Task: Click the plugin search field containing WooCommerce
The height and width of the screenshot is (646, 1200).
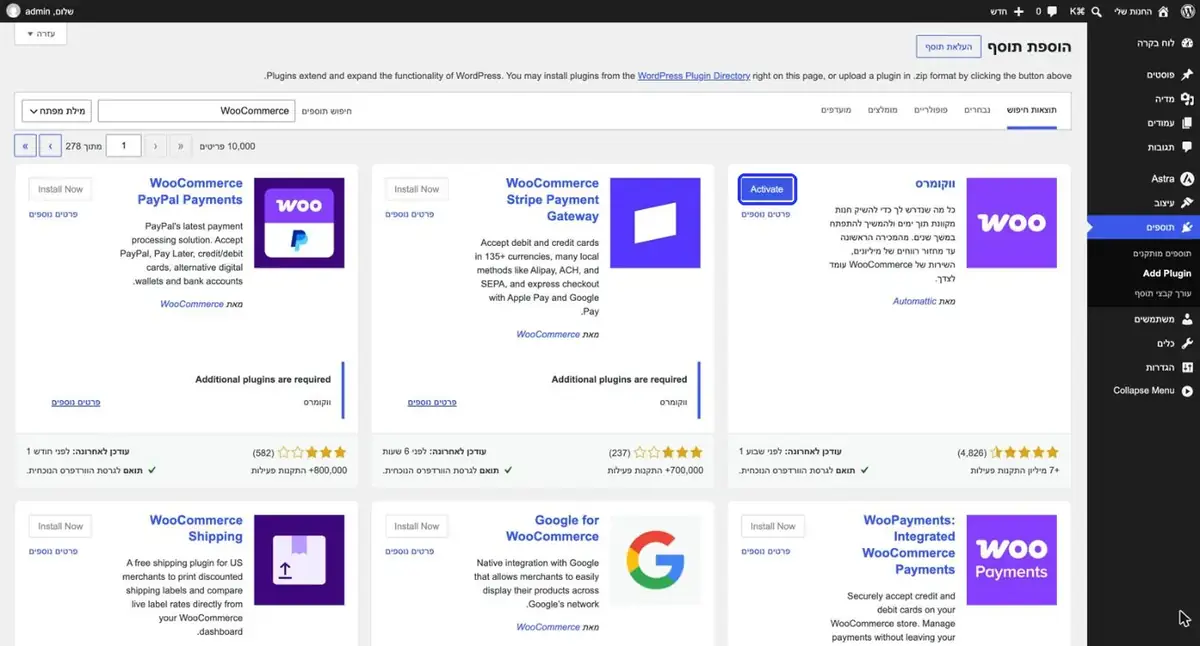Action: click(196, 111)
